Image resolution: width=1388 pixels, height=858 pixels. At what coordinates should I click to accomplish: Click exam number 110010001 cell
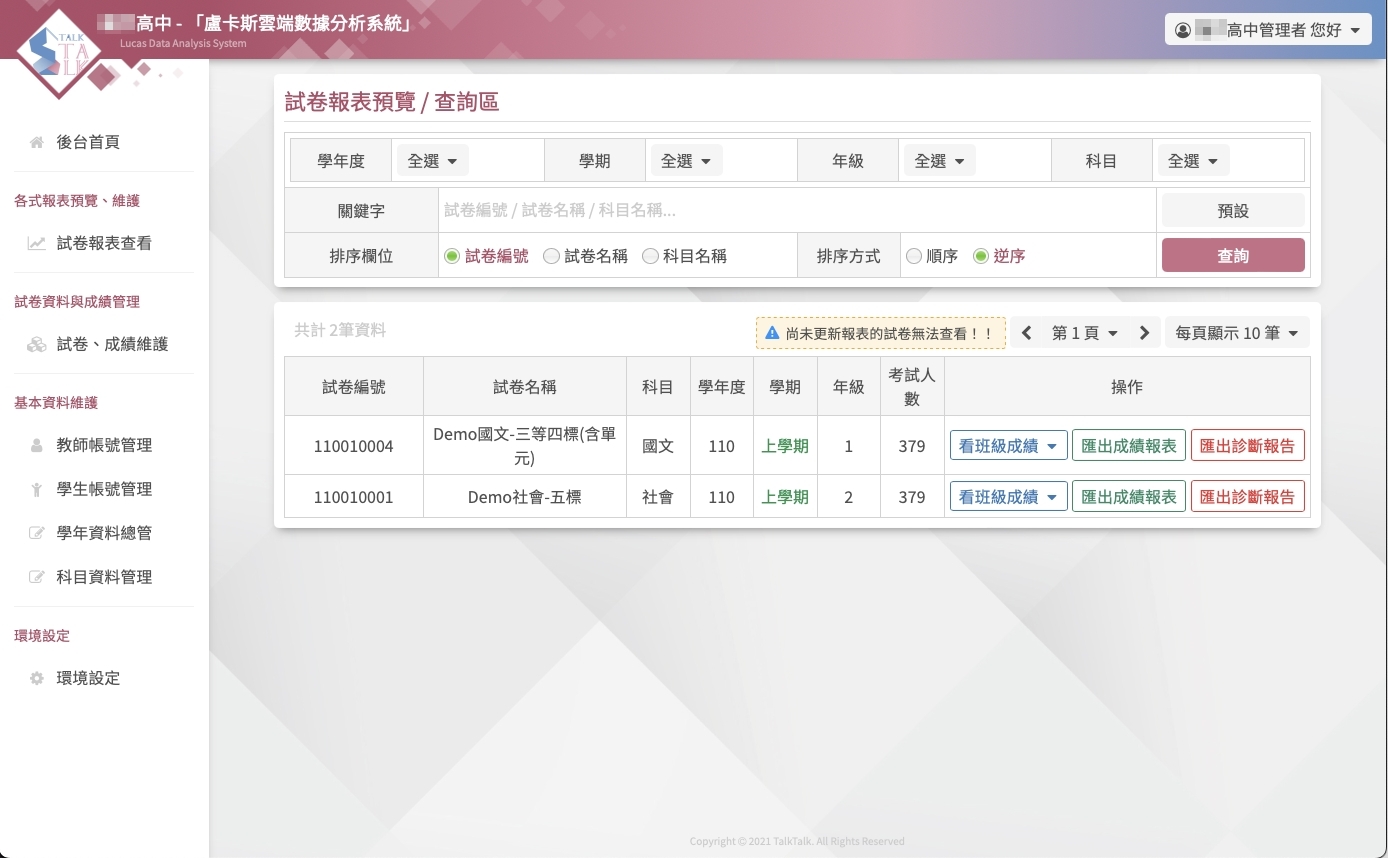coord(354,497)
